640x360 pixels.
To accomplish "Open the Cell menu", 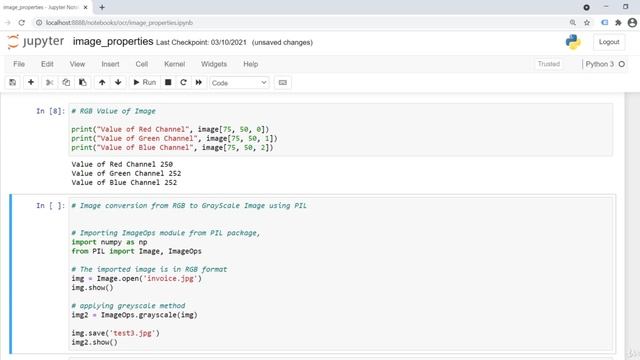I will pos(142,64).
